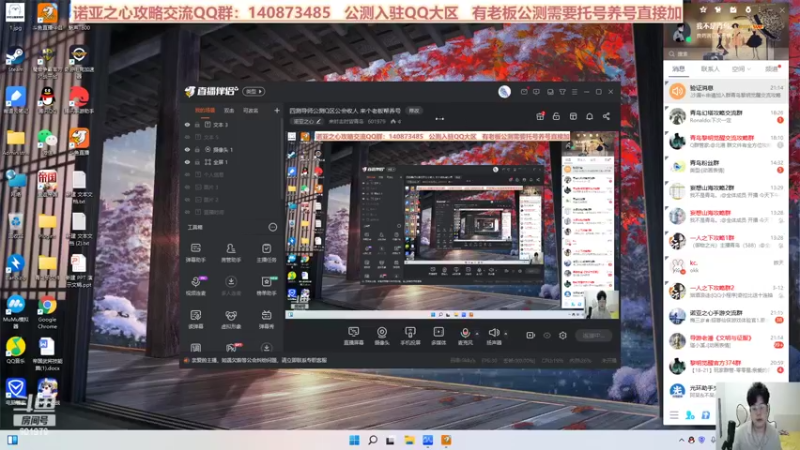800x450 pixels.
Task: Click the user avatar in streaming app title bar
Action: tap(504, 91)
